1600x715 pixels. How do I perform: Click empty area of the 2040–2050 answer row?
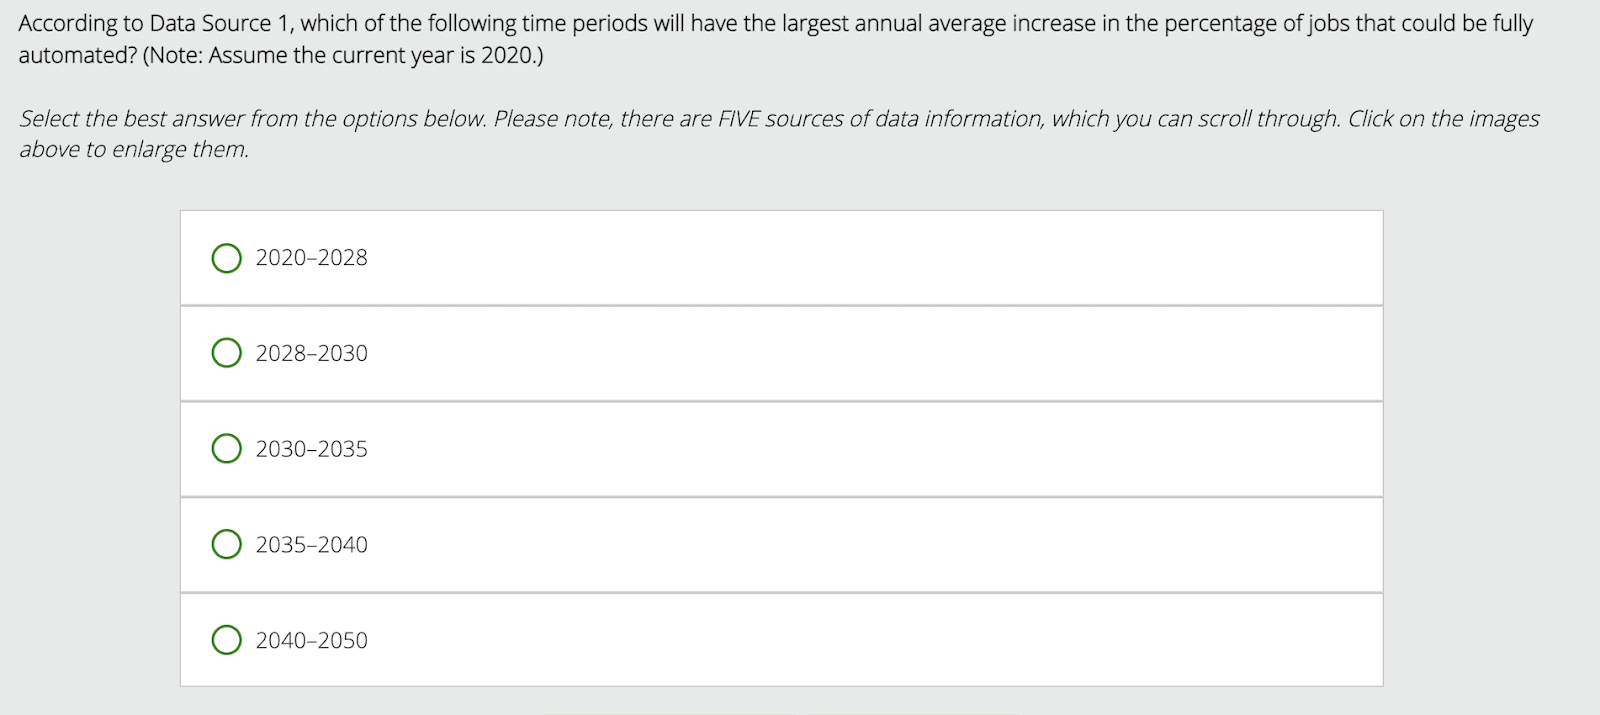point(850,640)
